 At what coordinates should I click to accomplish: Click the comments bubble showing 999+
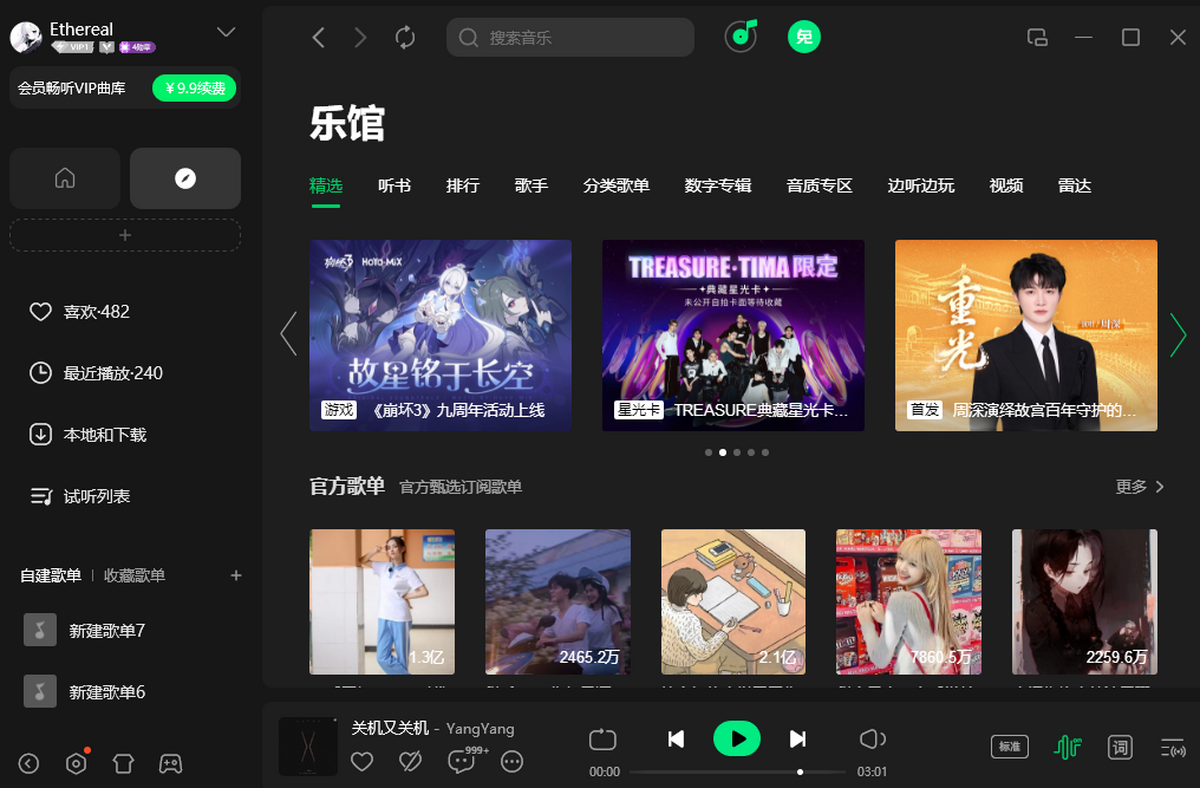click(461, 762)
